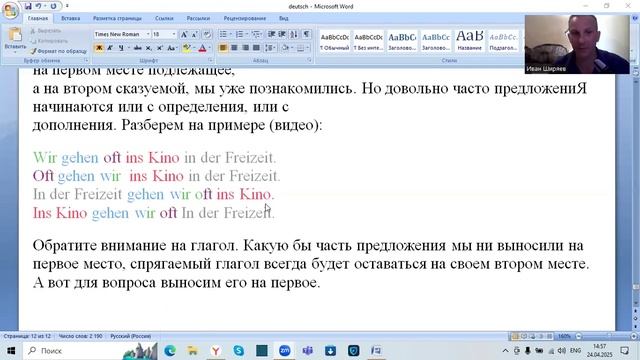The image size is (640, 360).
Task: Click Русский (Россия) language indicator
Action: pyautogui.click(x=131, y=336)
